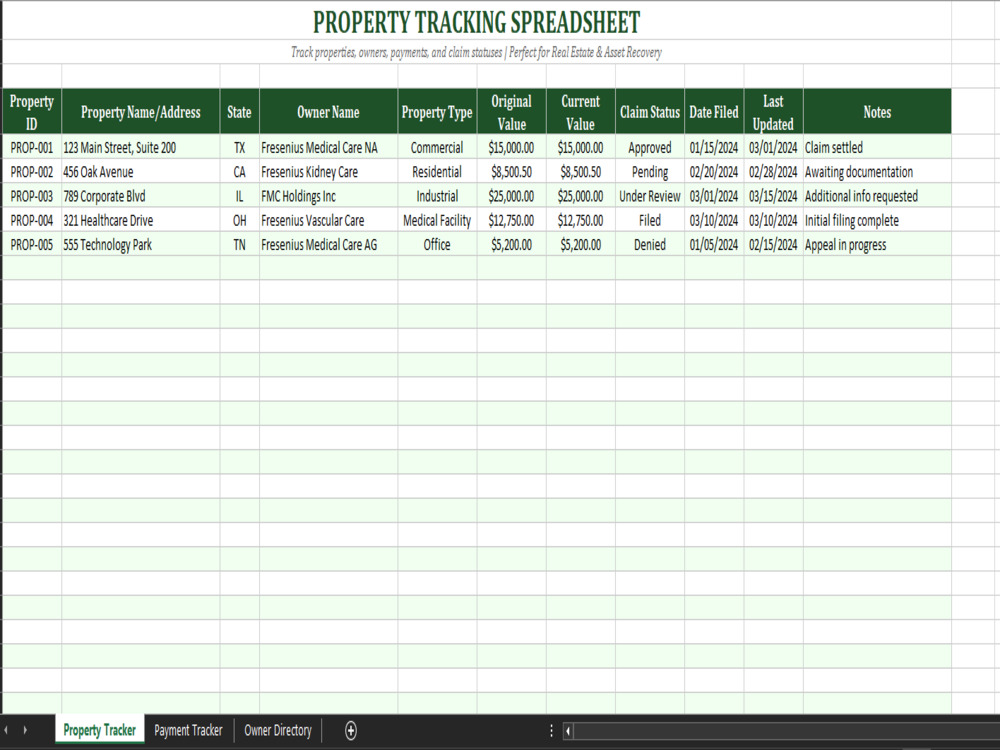
Task: Select the State column header
Action: [239, 112]
